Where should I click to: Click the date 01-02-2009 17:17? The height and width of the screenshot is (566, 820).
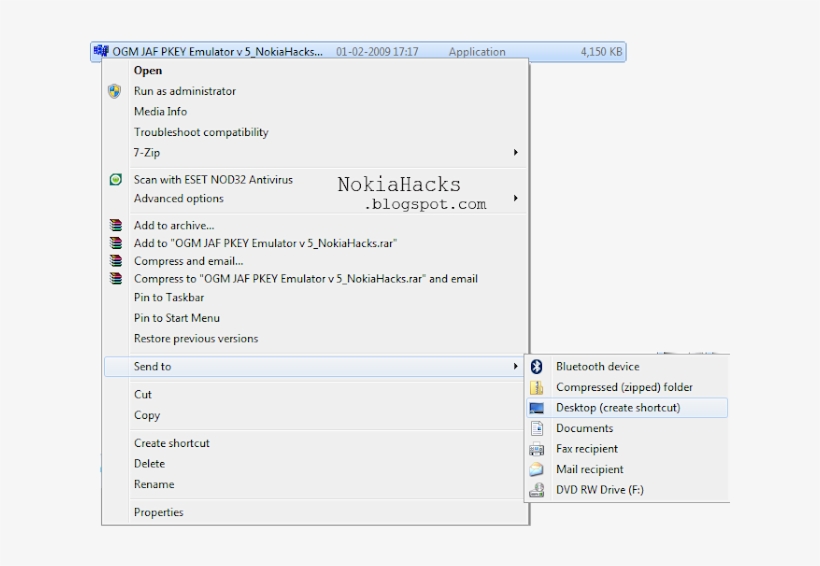(x=377, y=51)
